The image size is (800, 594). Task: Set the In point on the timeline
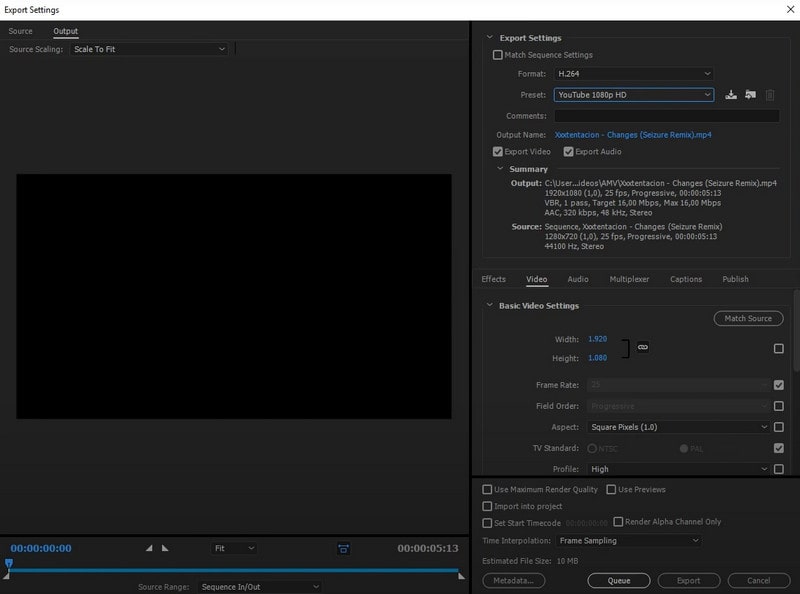[148, 548]
